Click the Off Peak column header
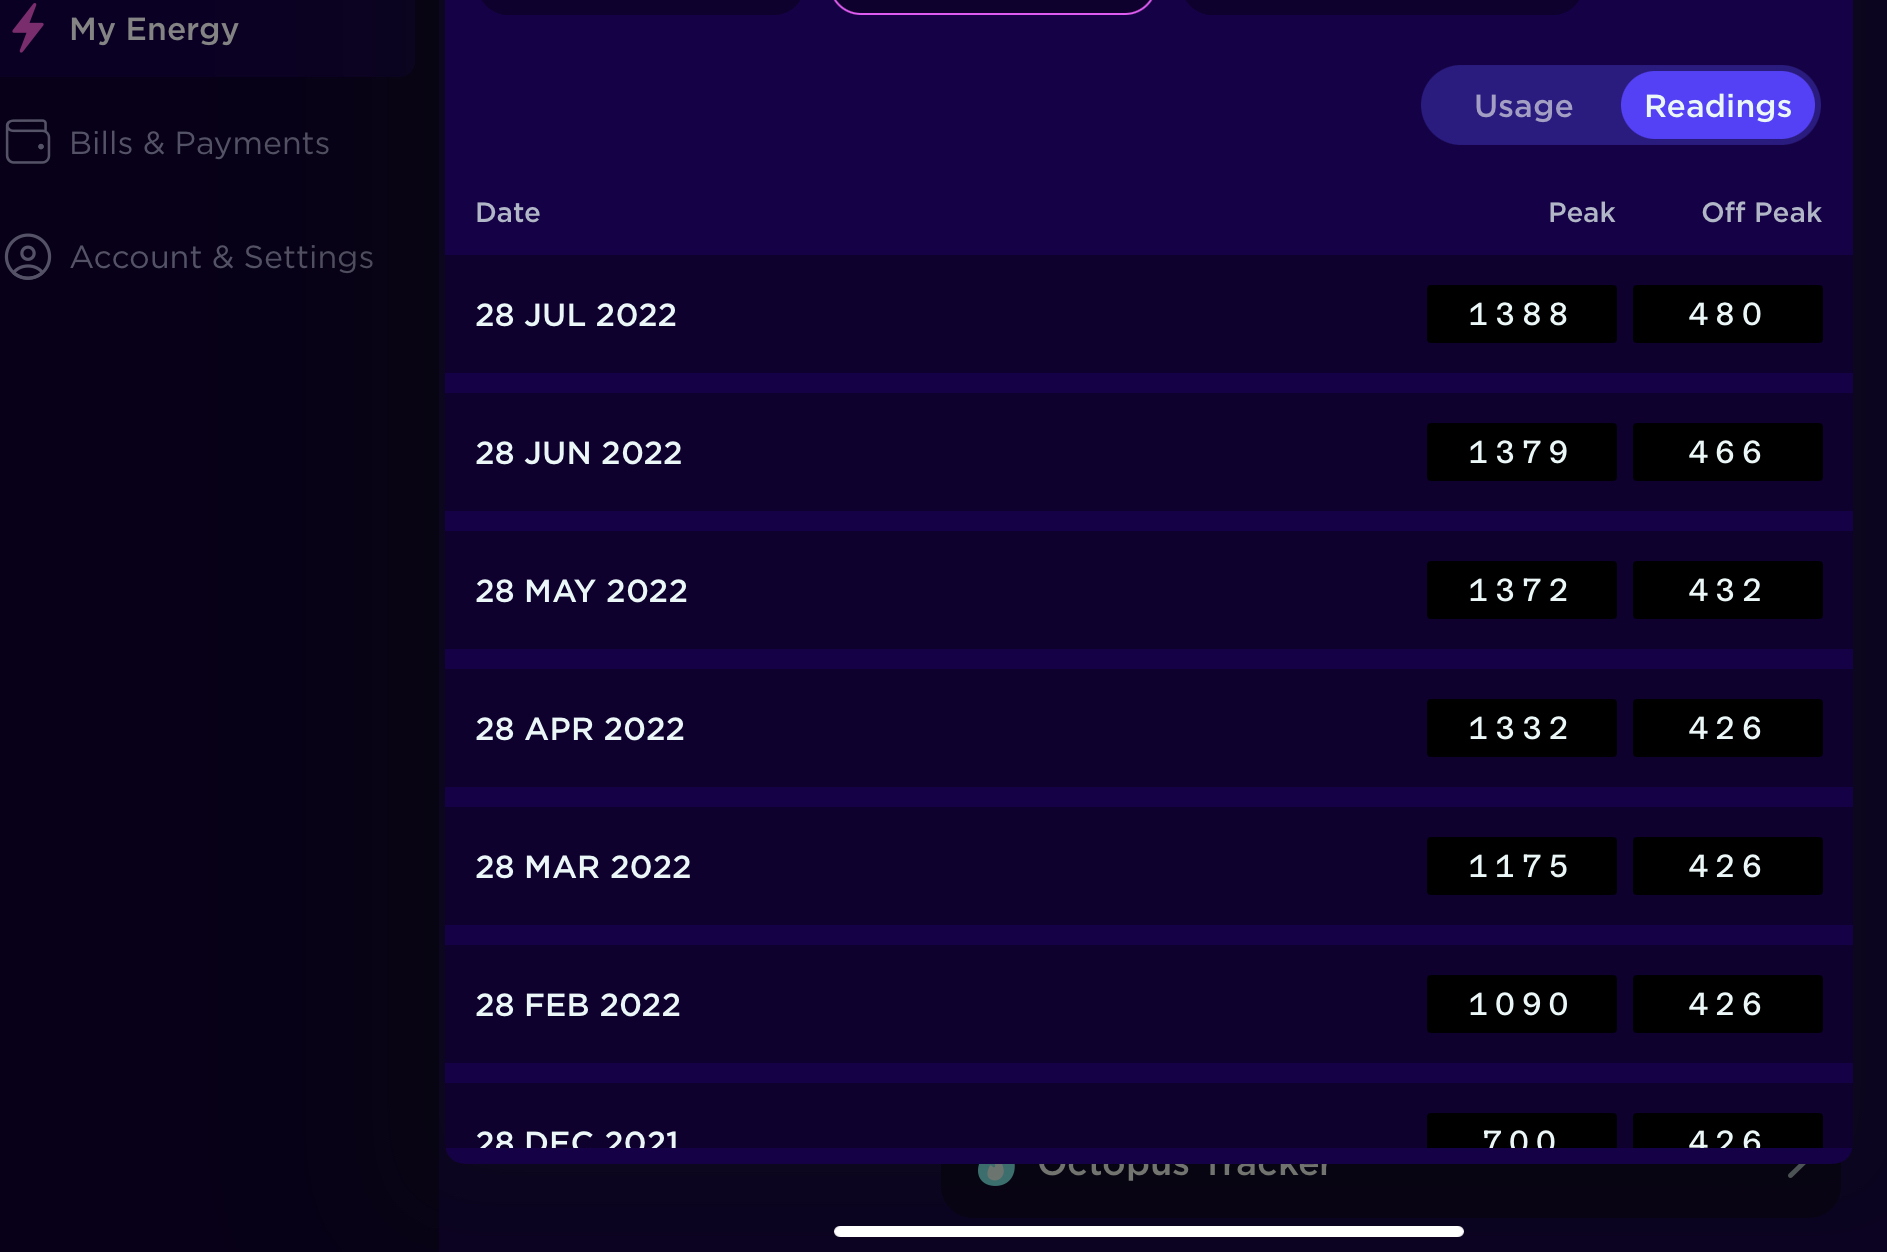This screenshot has height=1252, width=1887. click(1761, 212)
